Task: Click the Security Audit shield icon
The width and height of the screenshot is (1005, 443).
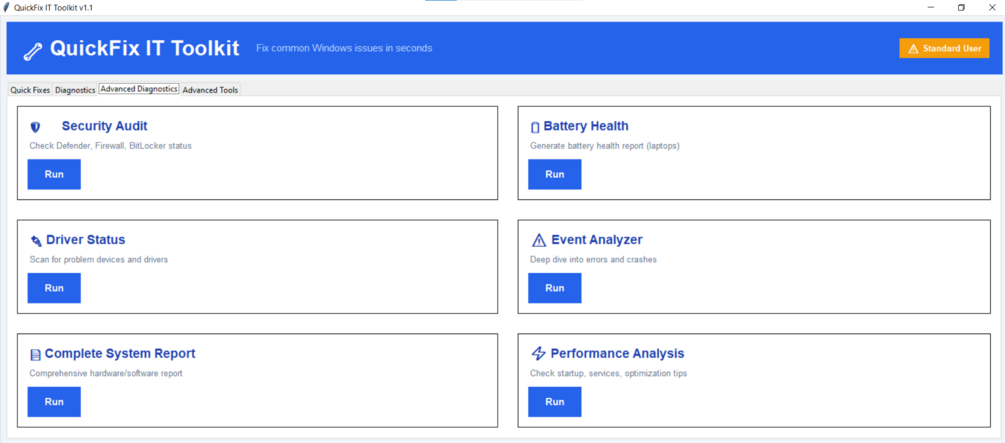Action: click(x=36, y=127)
